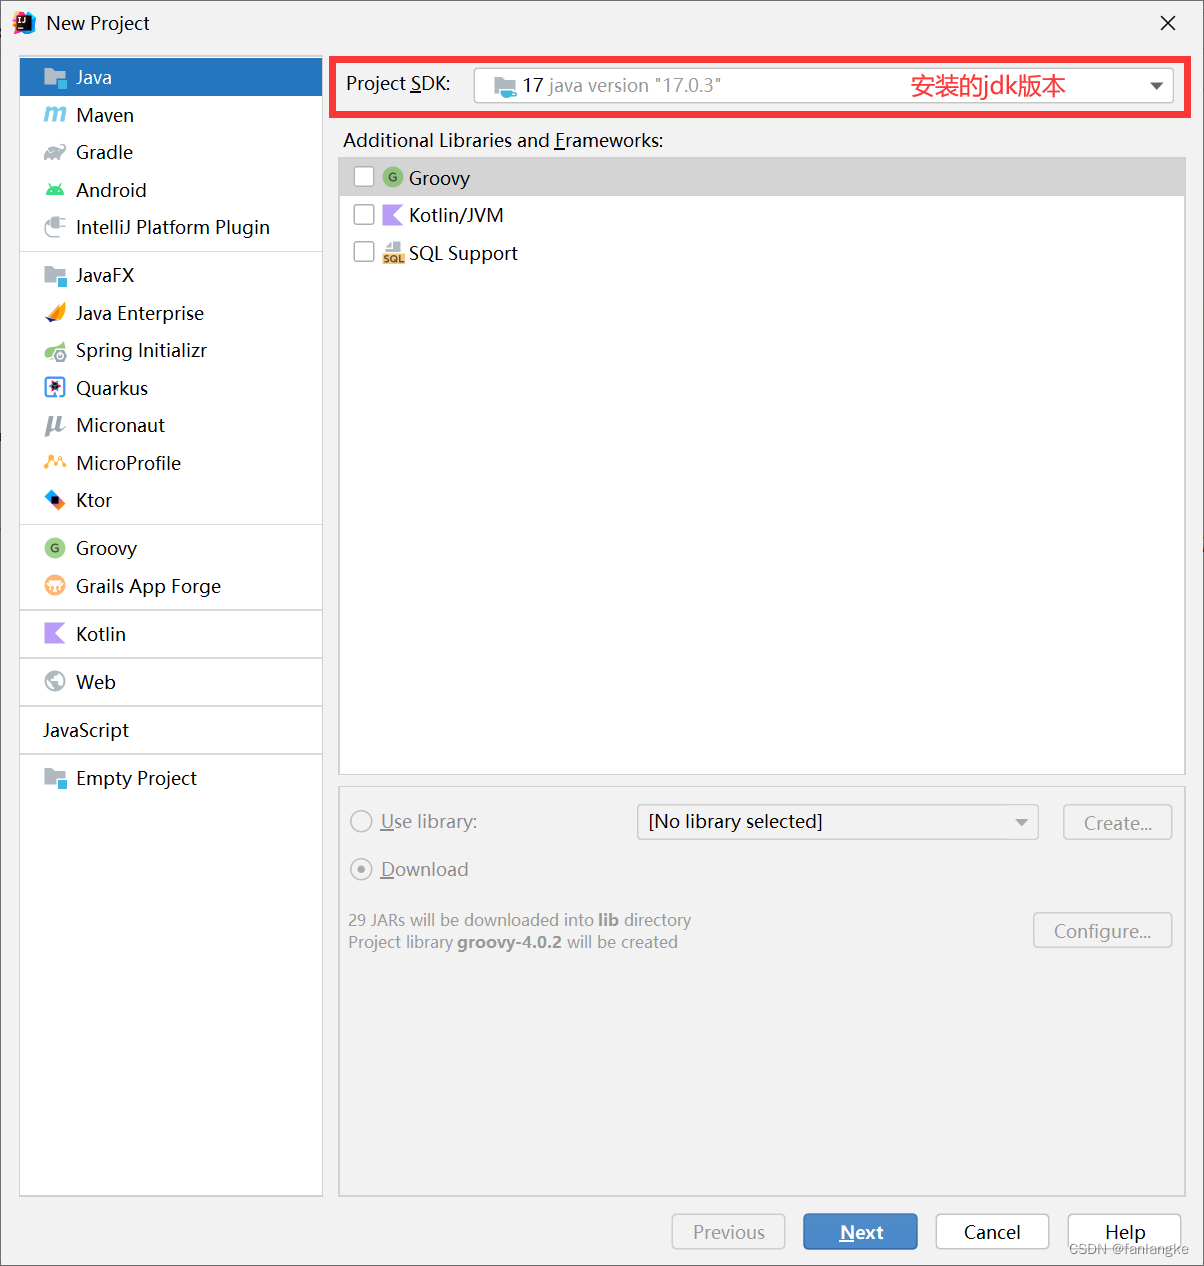Click the Ktor label
The width and height of the screenshot is (1204, 1266).
click(x=94, y=500)
